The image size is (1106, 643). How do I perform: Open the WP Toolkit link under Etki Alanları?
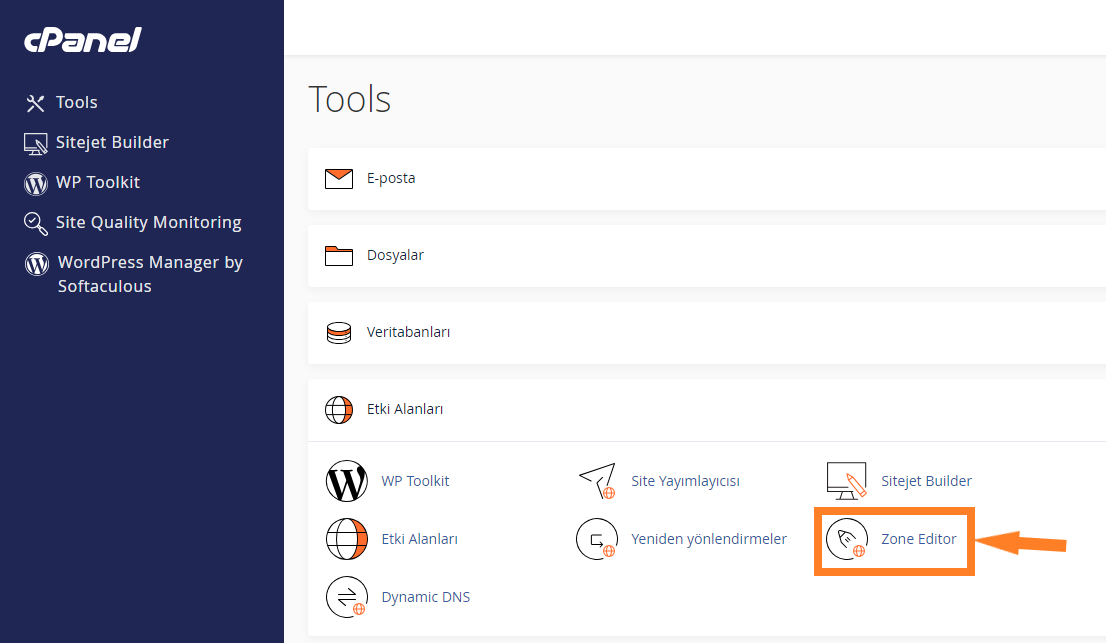coord(415,482)
